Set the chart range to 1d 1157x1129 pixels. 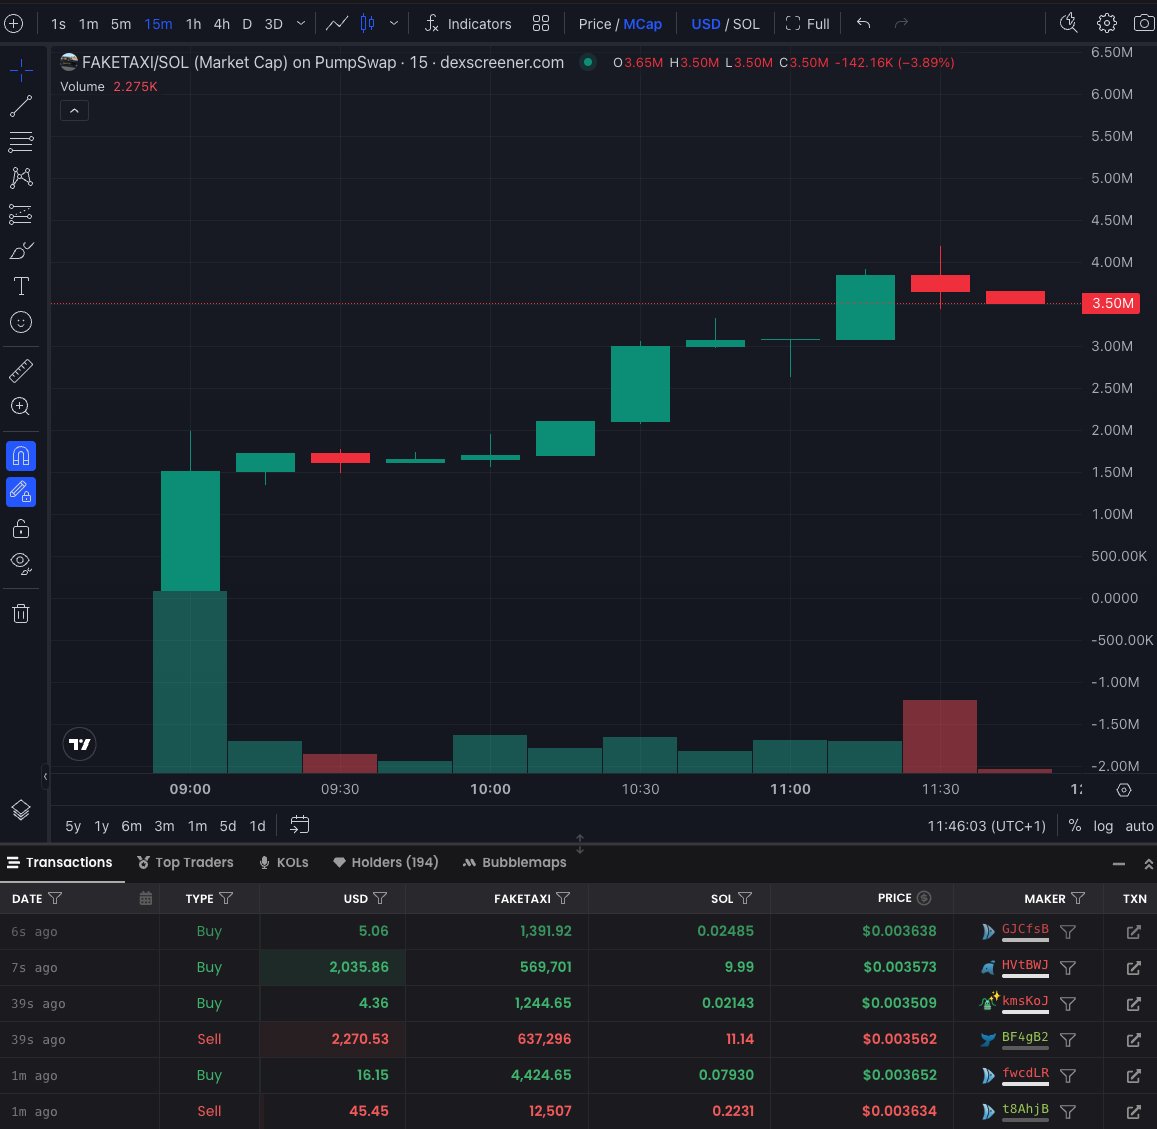click(x=257, y=826)
